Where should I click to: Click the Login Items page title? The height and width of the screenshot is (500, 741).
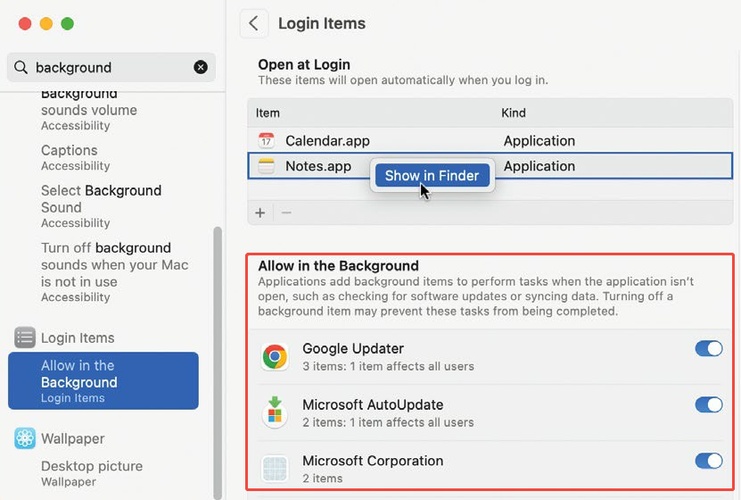pyautogui.click(x=322, y=23)
